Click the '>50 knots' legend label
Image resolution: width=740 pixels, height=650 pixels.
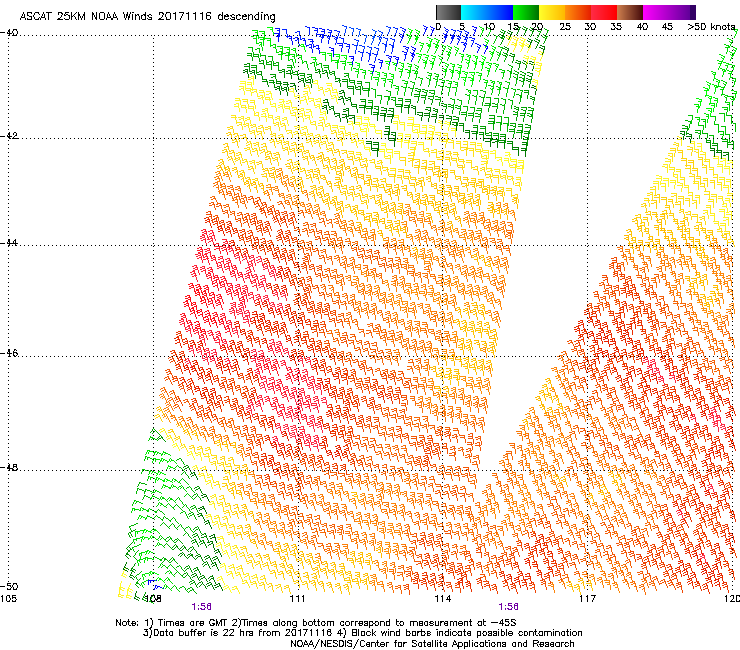coord(711,27)
